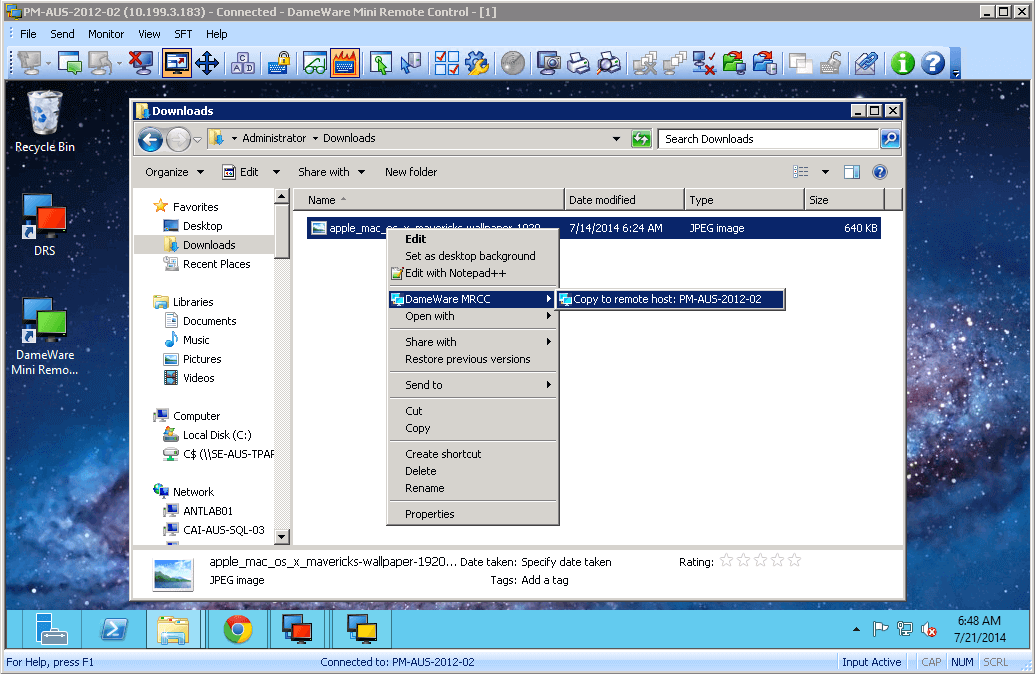Image resolution: width=1035 pixels, height=674 pixels.
Task: Open the Connect icon dropdown arrow
Action: [49, 64]
